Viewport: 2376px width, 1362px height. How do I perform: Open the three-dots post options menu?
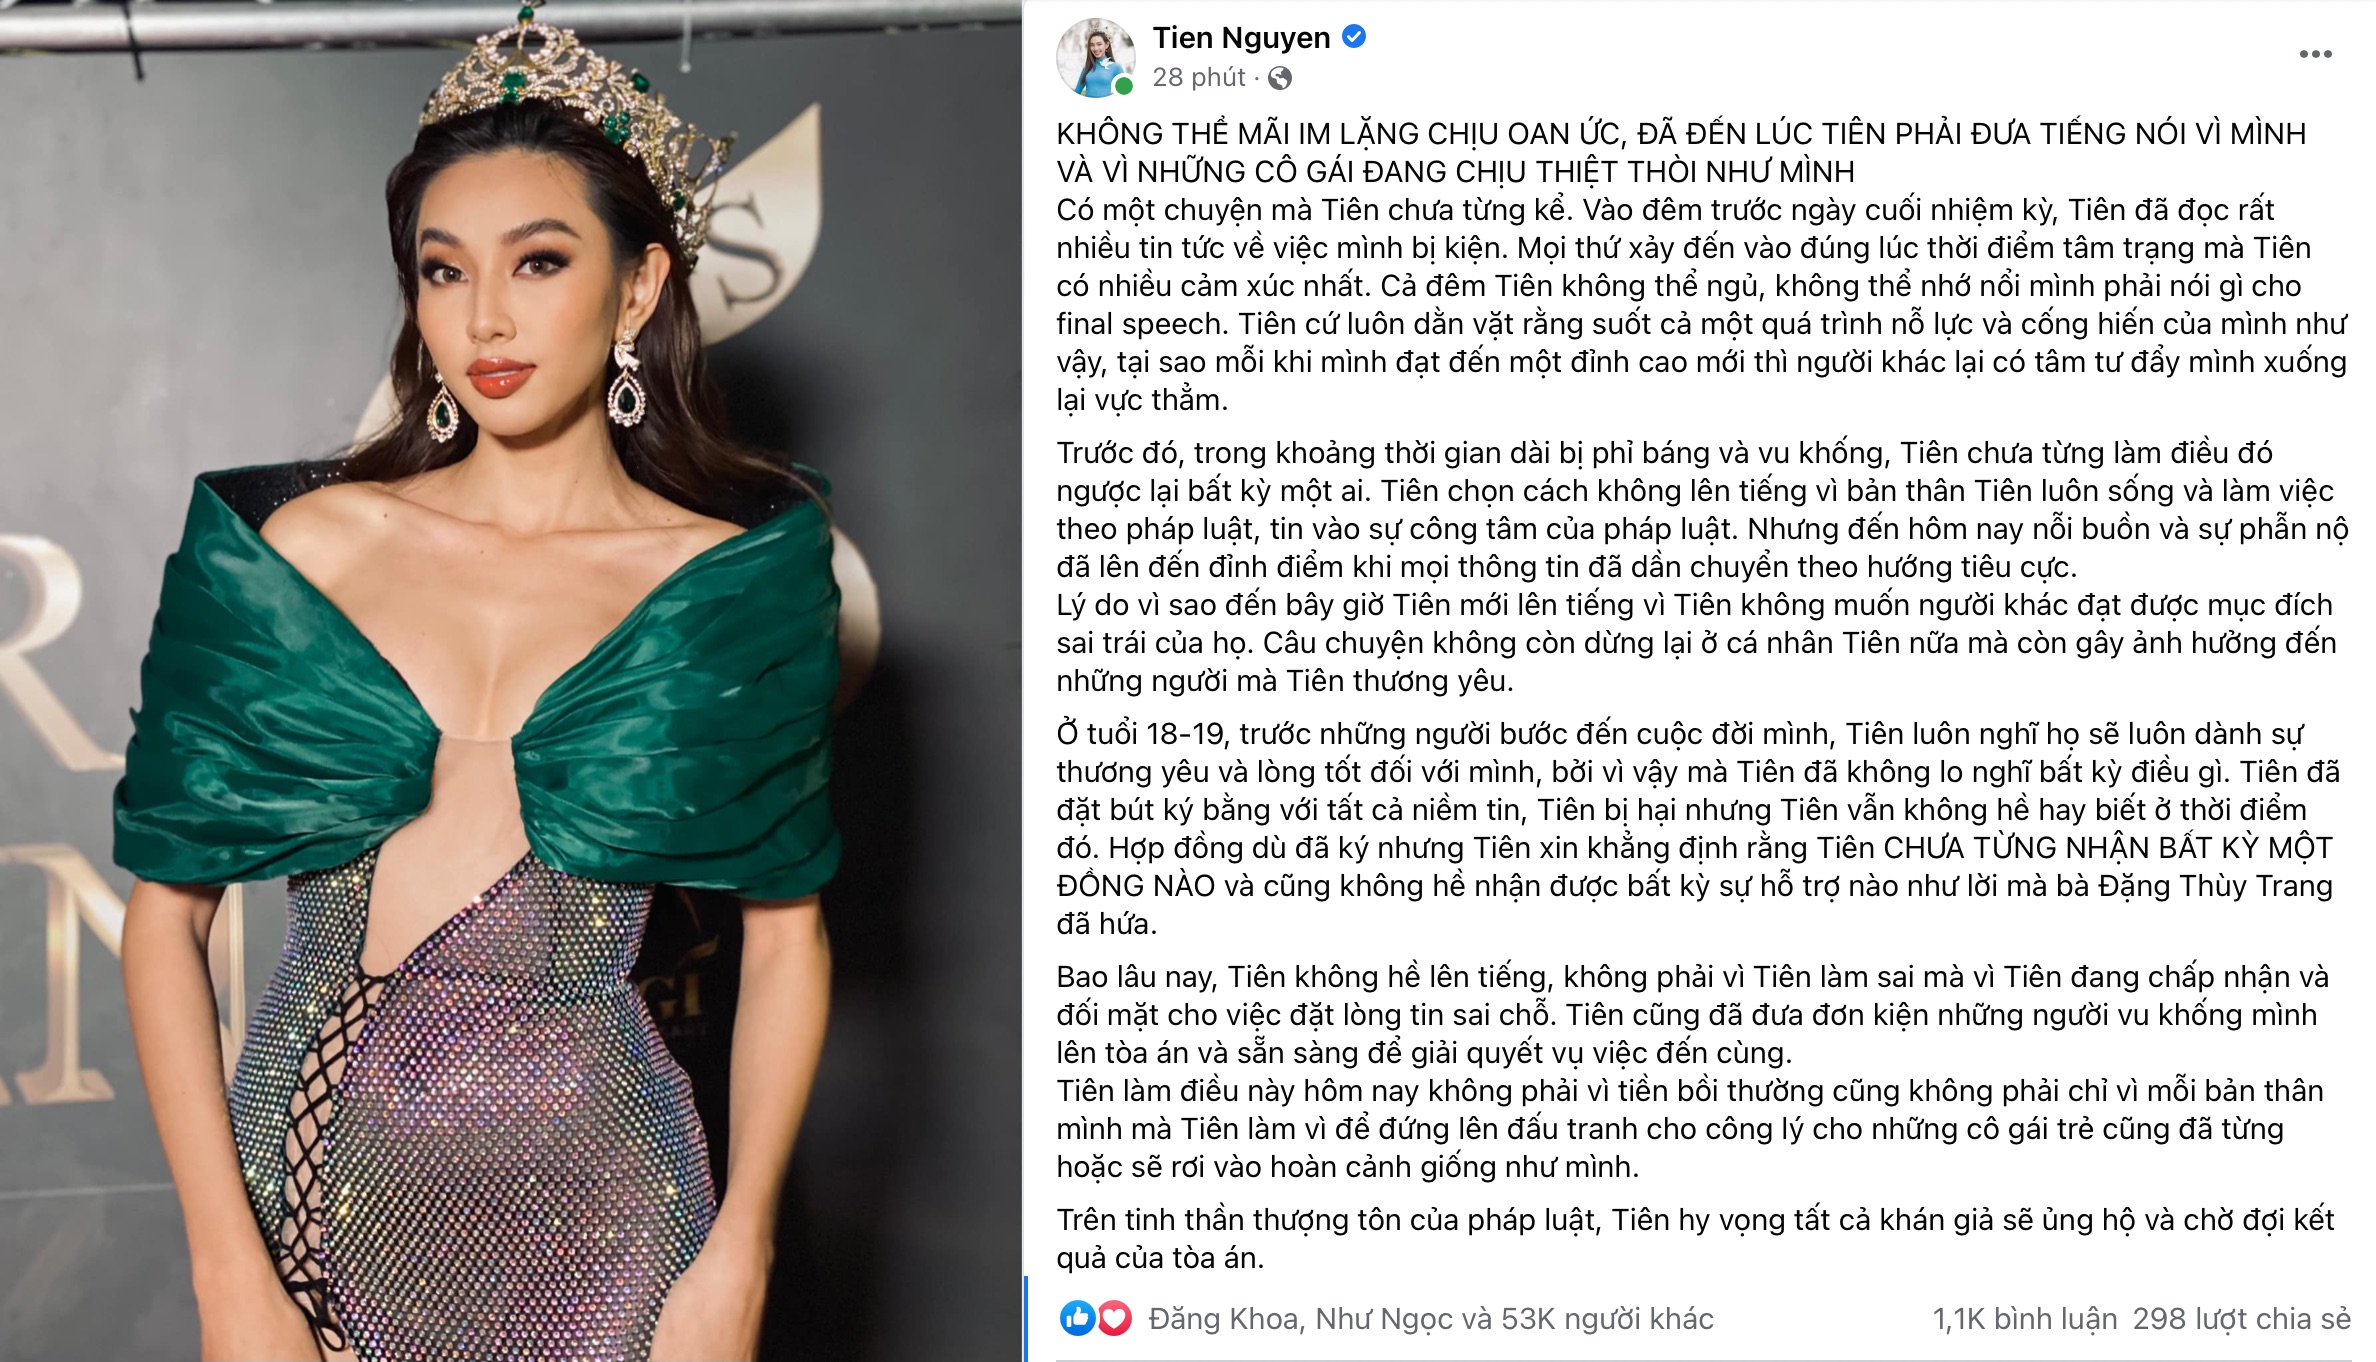[2315, 54]
